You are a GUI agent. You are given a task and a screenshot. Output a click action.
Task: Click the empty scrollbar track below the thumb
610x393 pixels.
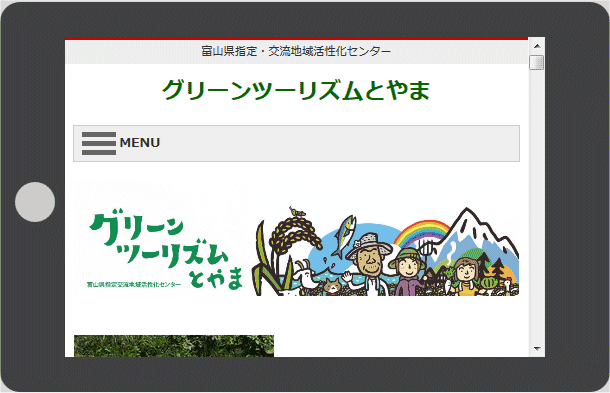tap(537, 206)
